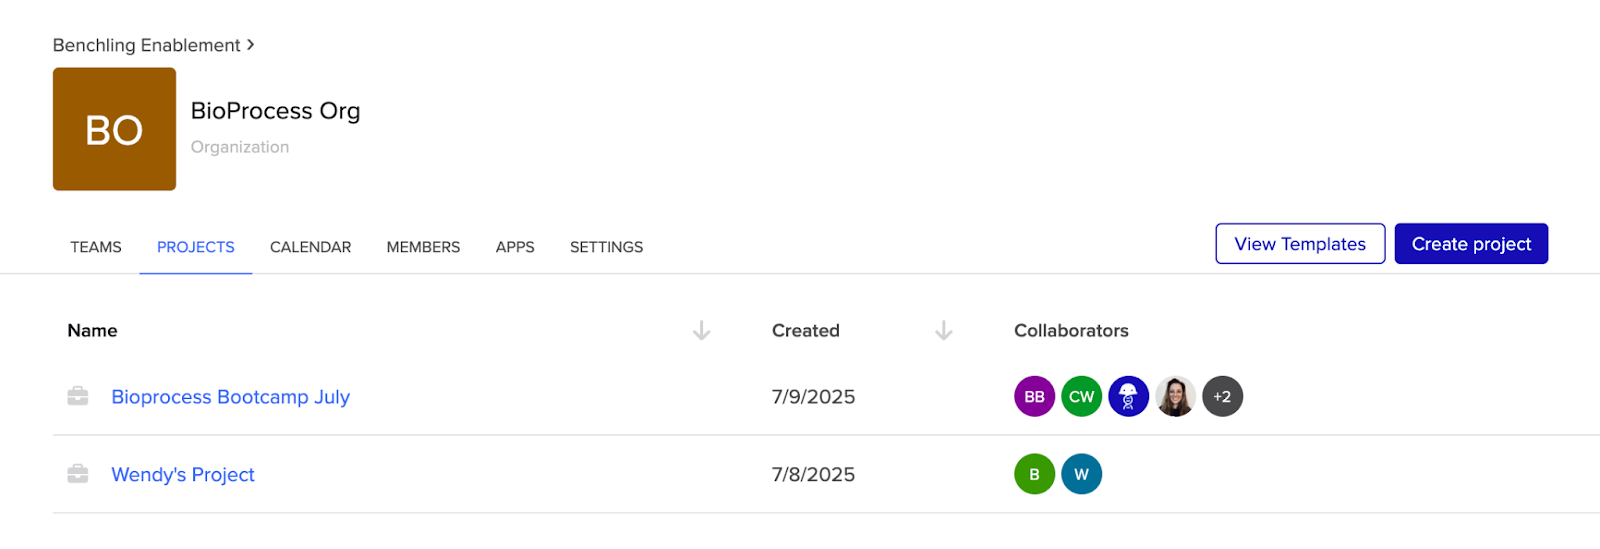1600x549 pixels.
Task: Click the purple BB collaborator avatar
Action: coord(1034,397)
